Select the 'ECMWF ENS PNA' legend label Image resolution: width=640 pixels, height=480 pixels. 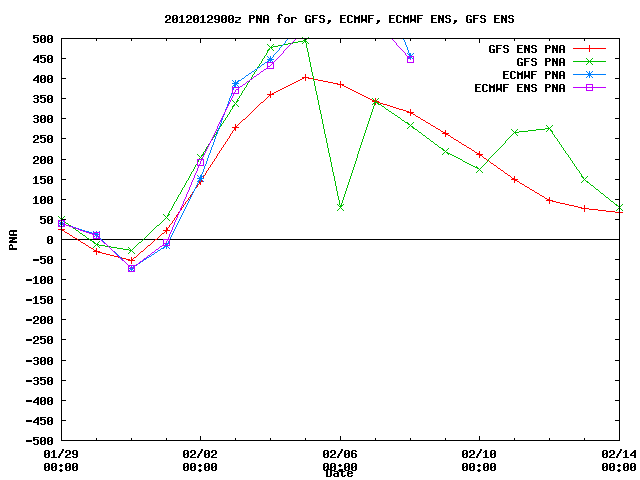click(x=520, y=88)
